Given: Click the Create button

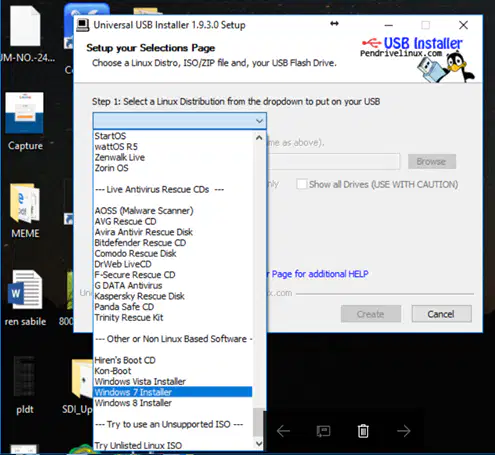Looking at the screenshot, I should pos(371,314).
